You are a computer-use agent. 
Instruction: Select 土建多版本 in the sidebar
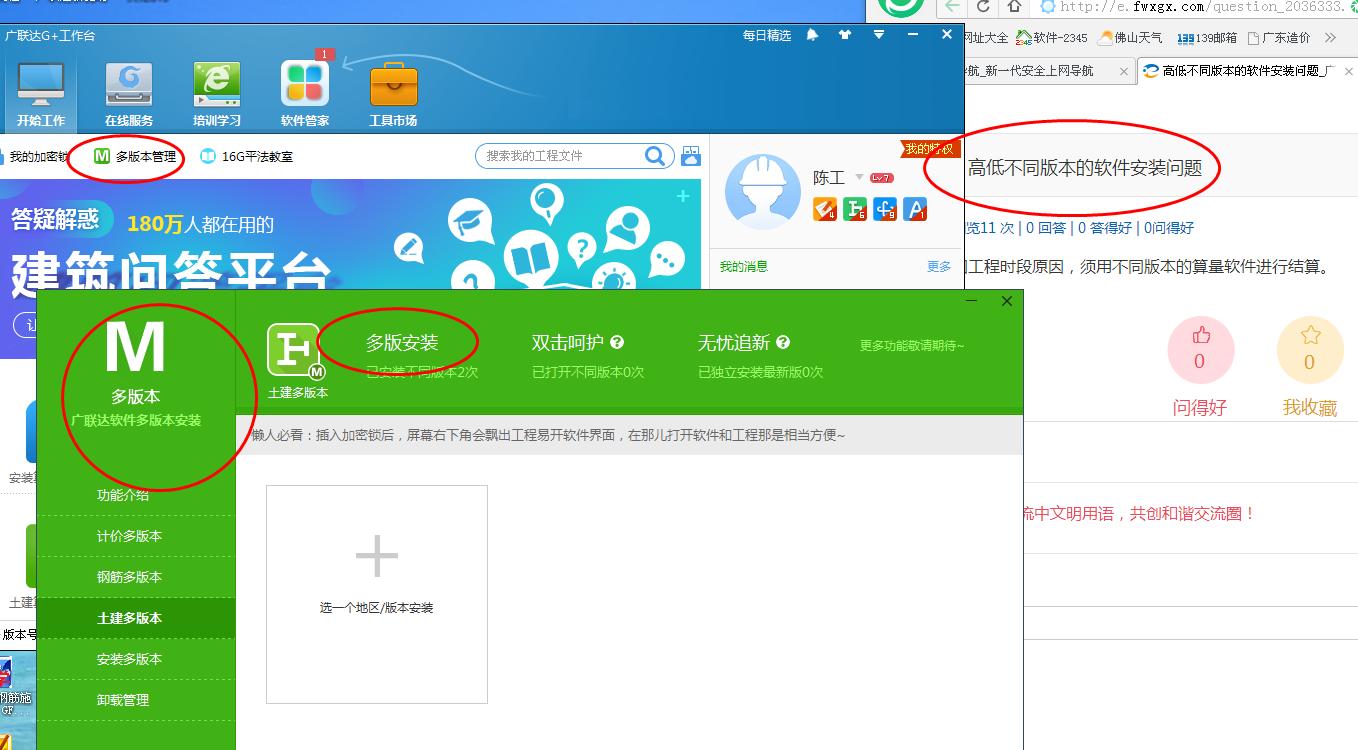(x=135, y=618)
